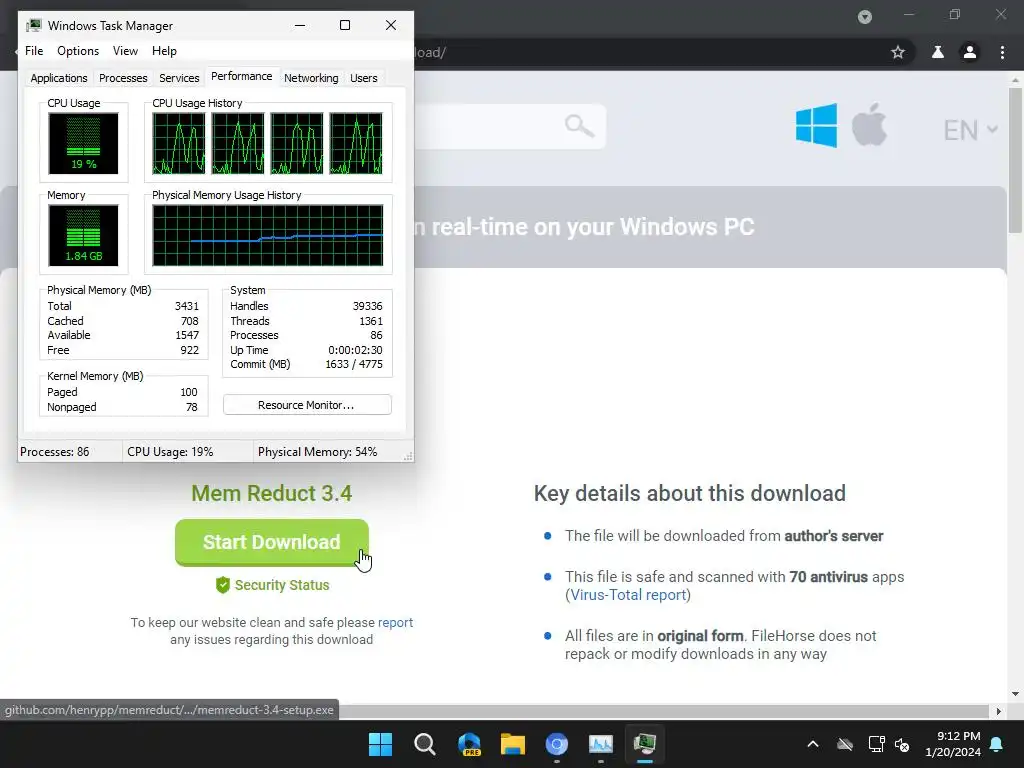Viewport: 1024px width, 768px height.
Task: Click the Task Manager title bar icon
Action: pos(34,25)
